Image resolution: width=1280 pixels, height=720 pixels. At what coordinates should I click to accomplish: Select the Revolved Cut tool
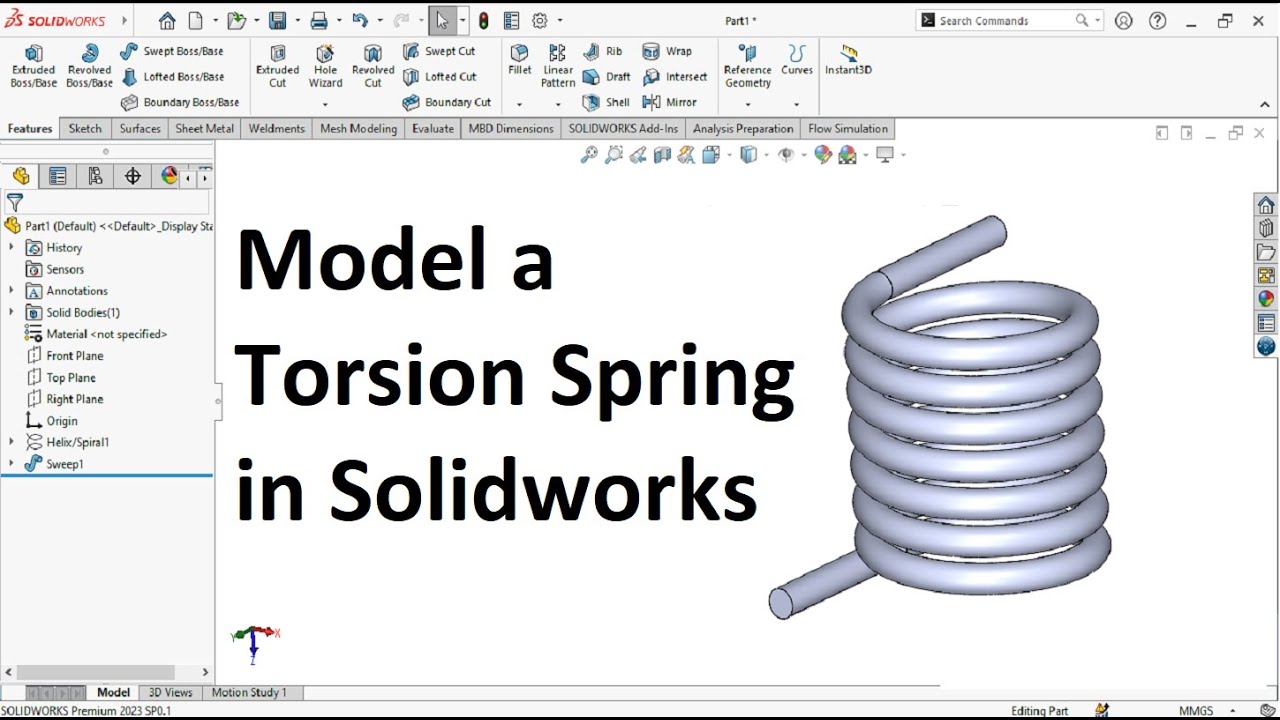(373, 66)
